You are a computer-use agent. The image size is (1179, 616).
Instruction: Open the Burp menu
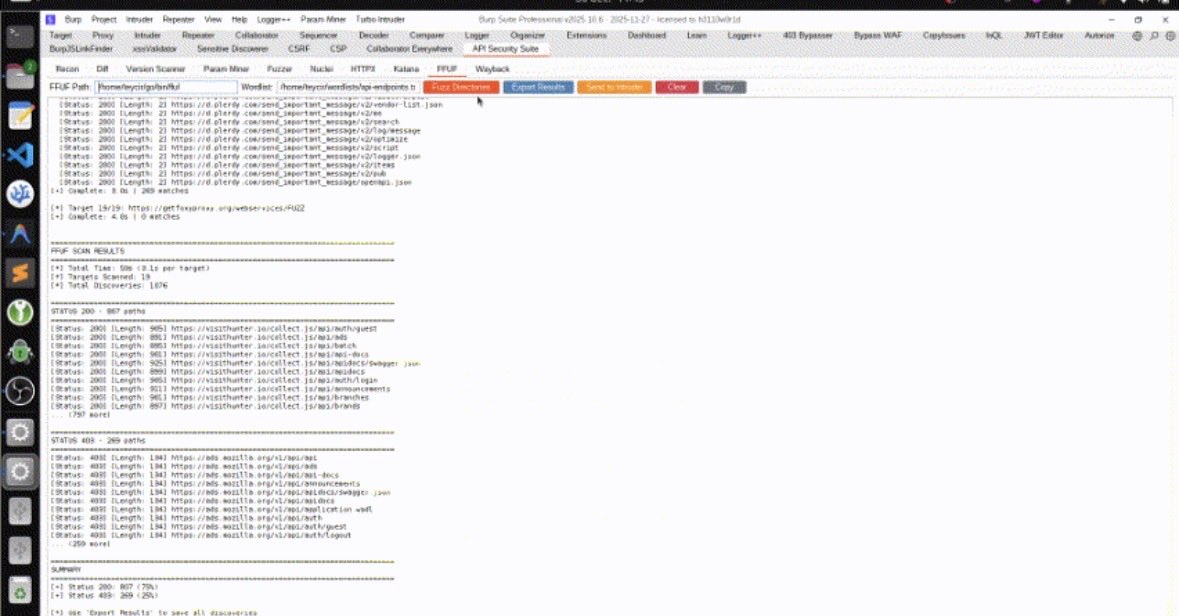pyautogui.click(x=73, y=20)
